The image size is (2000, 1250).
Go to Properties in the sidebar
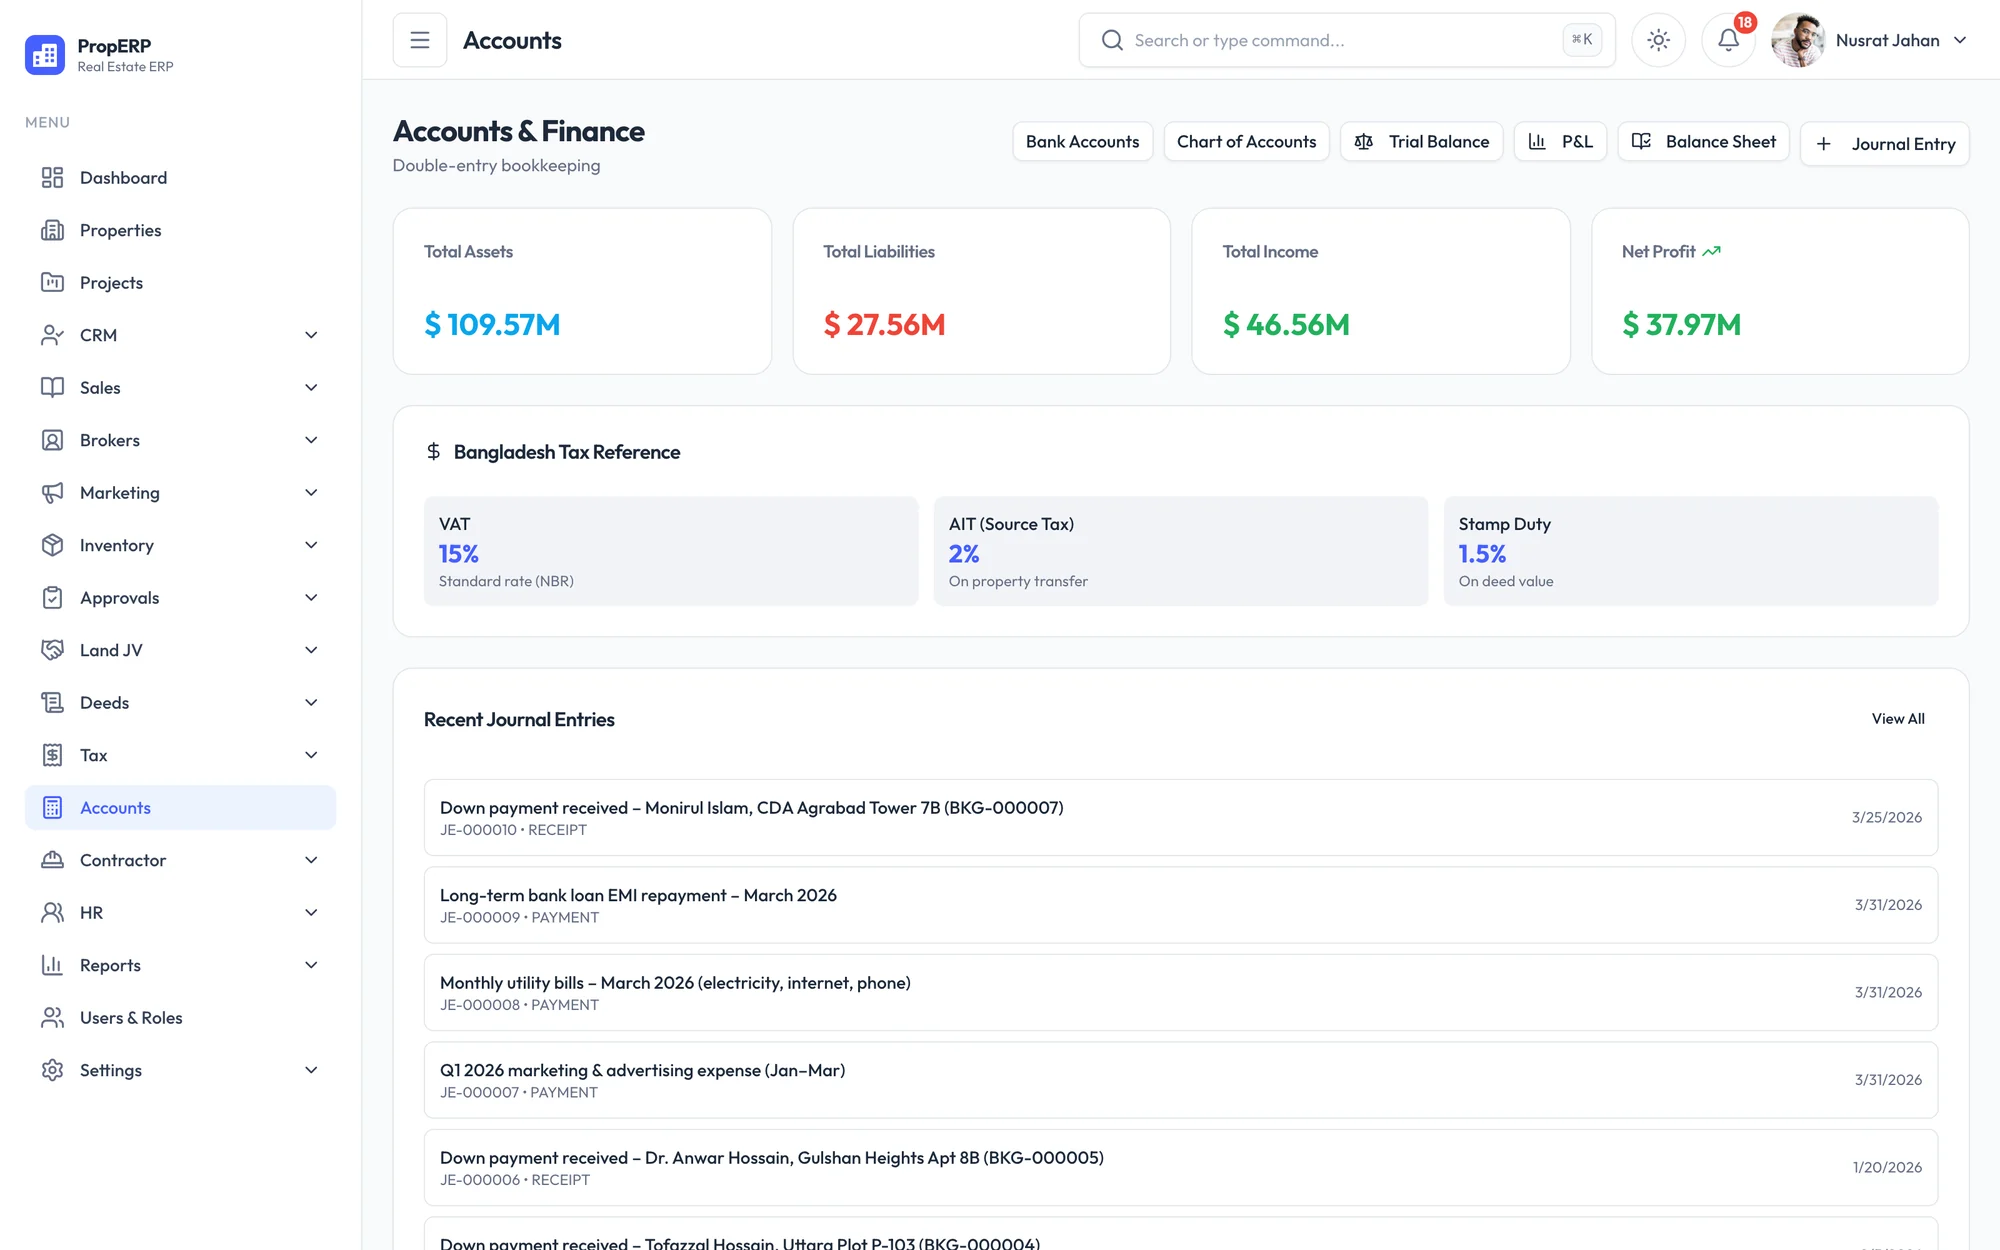coord(180,230)
